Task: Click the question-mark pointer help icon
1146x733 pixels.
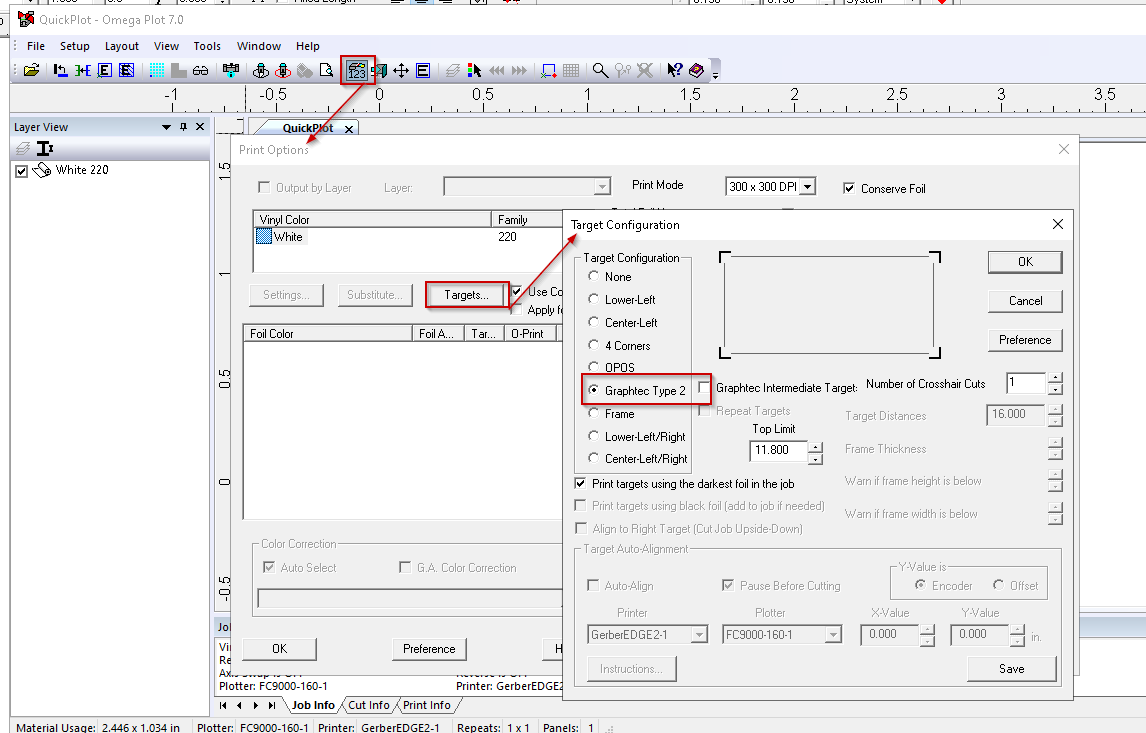Action: 675,70
